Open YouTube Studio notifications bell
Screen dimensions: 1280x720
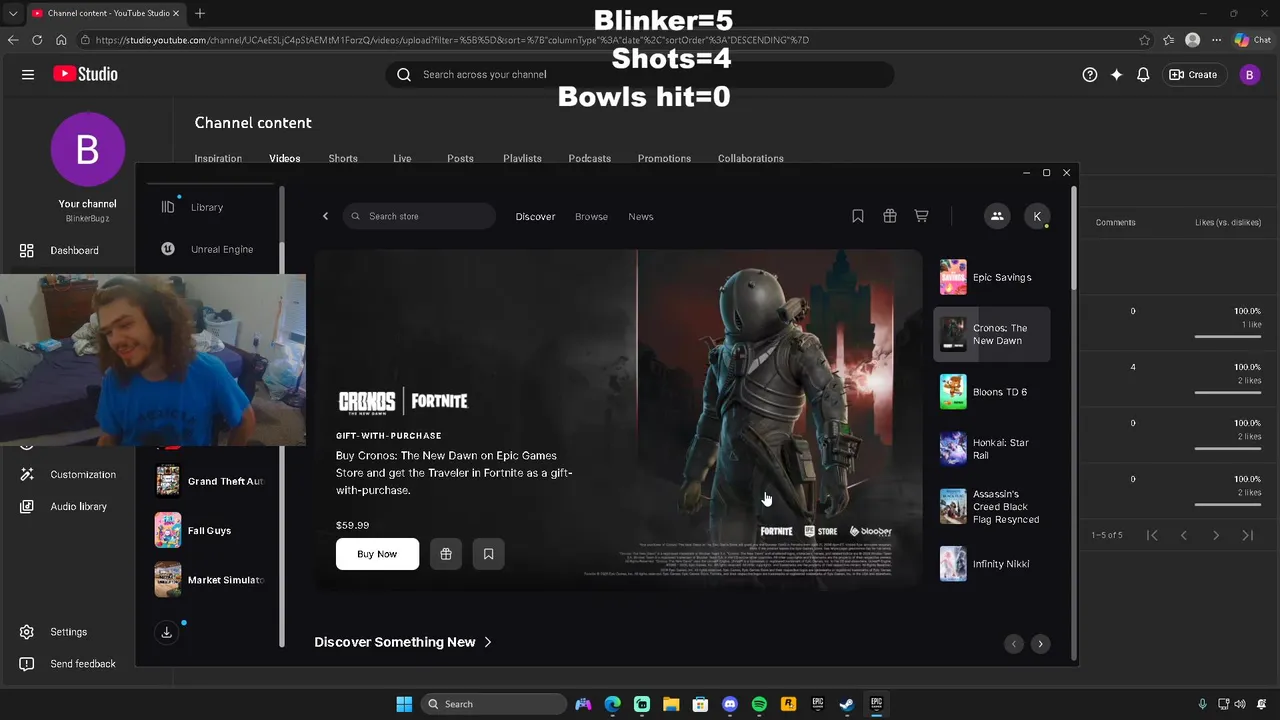pos(1143,74)
